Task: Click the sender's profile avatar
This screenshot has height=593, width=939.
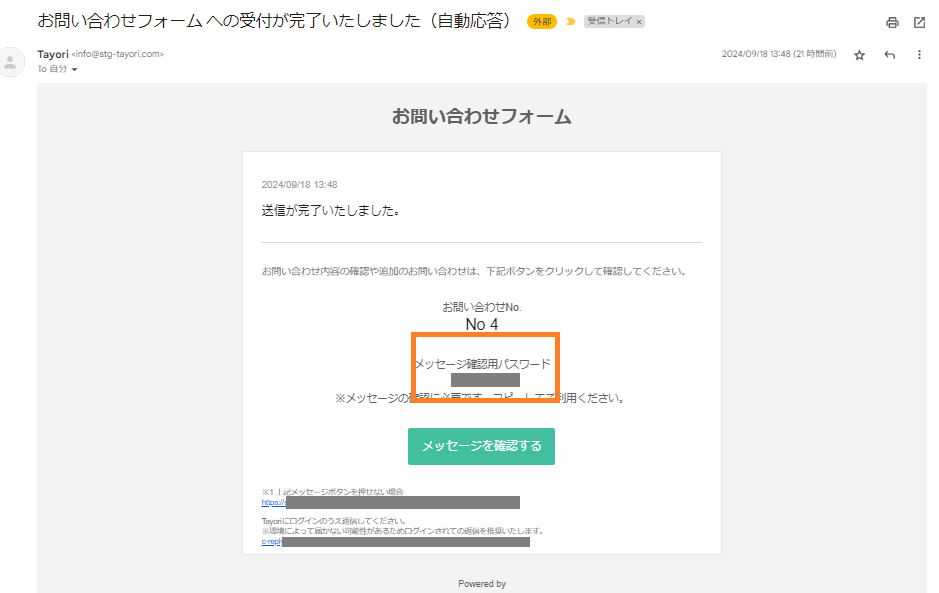Action: [13, 62]
